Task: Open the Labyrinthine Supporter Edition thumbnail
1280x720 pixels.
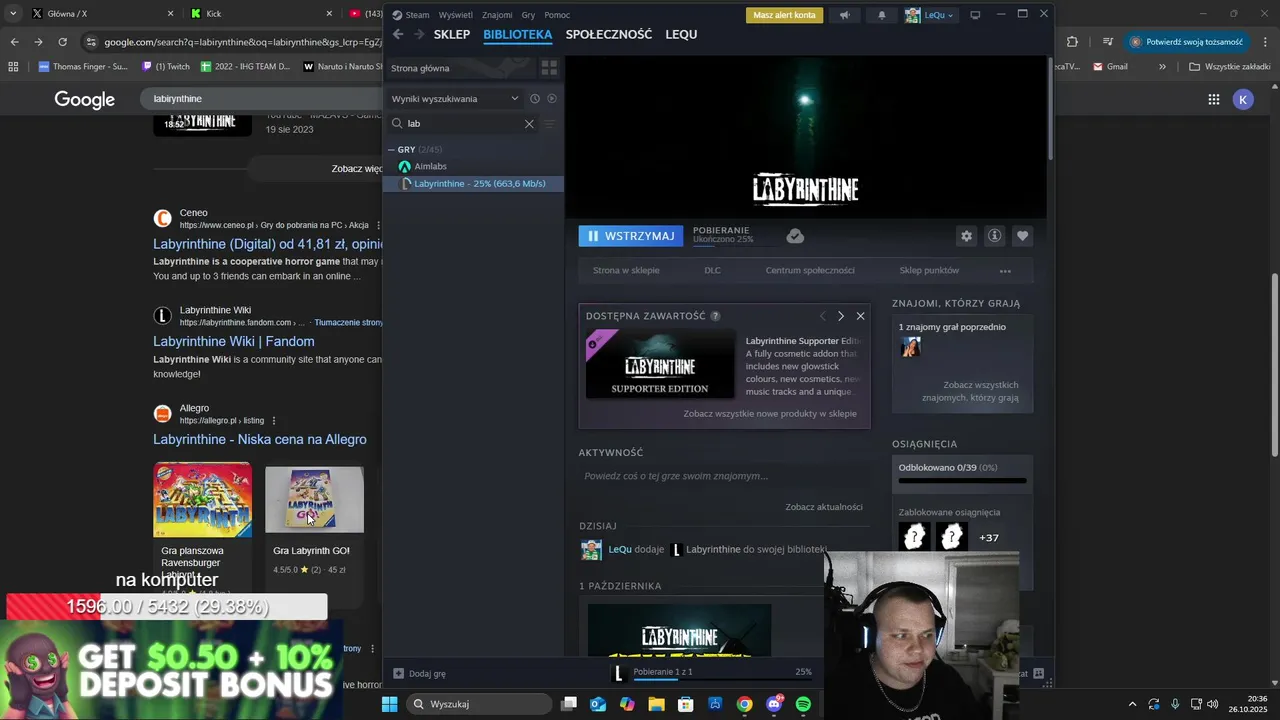Action: [x=660, y=364]
